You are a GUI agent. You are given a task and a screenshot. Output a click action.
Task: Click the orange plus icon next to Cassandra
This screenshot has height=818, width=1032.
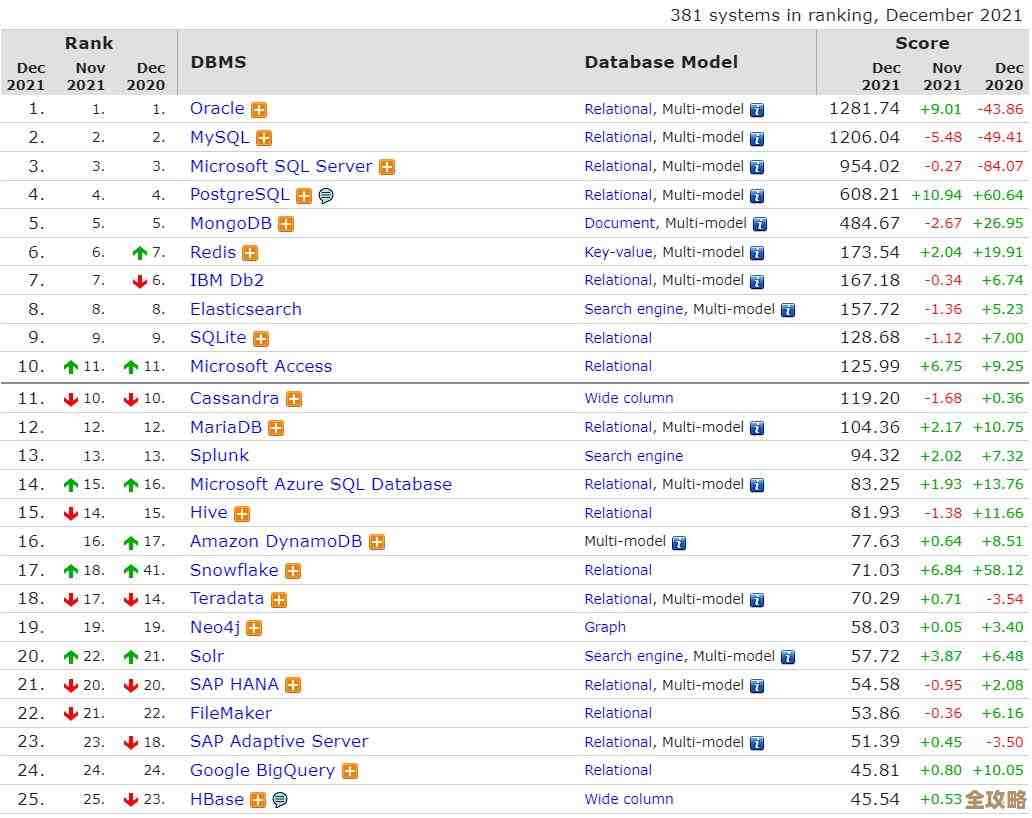point(294,399)
